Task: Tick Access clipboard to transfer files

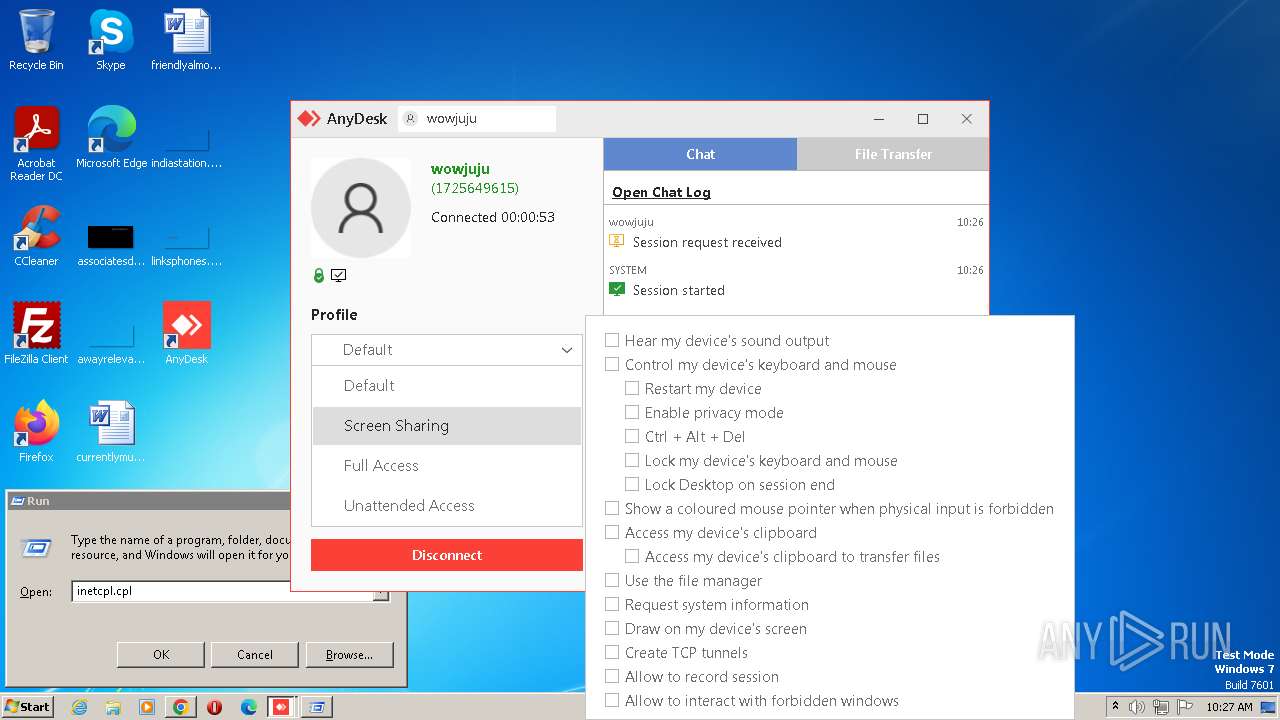Action: pyautogui.click(x=632, y=557)
